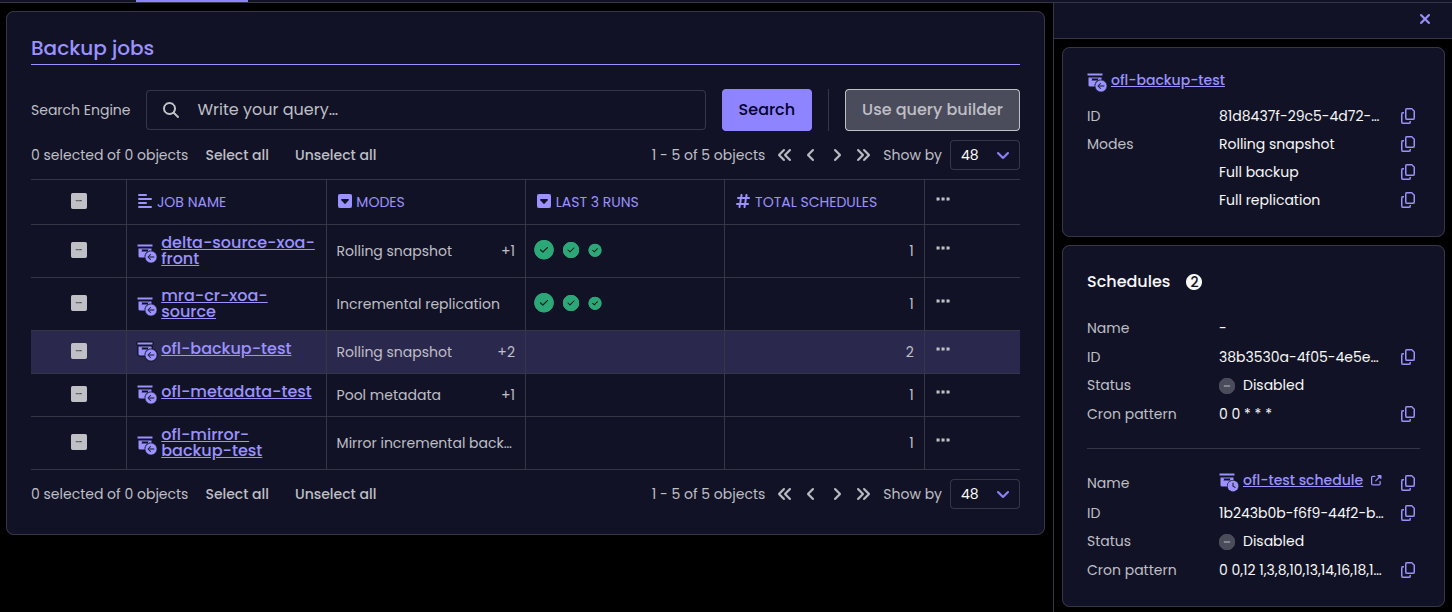Copy the first schedule's cron pattern
The height and width of the screenshot is (612, 1452).
(x=1408, y=414)
